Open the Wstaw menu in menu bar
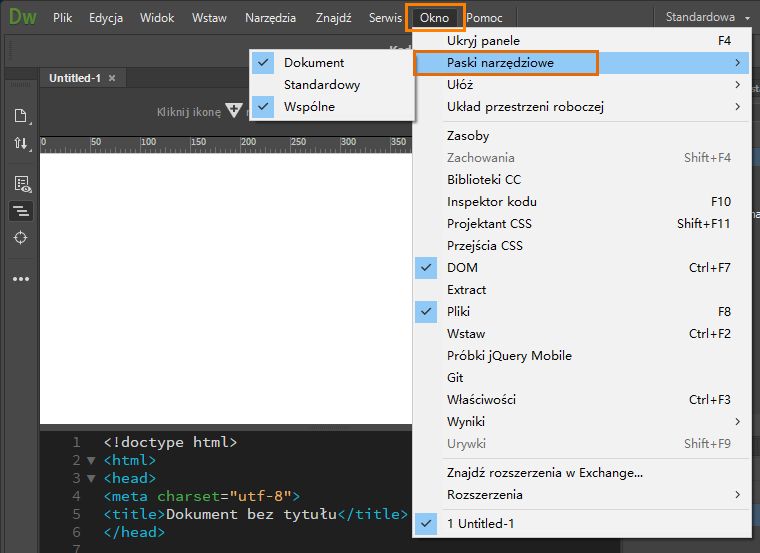The height and width of the screenshot is (553, 760). pos(209,18)
